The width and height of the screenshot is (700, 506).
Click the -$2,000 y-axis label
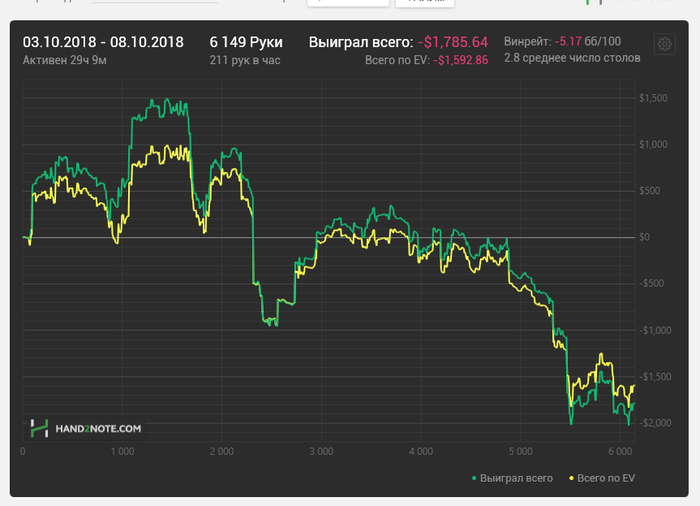pos(655,423)
